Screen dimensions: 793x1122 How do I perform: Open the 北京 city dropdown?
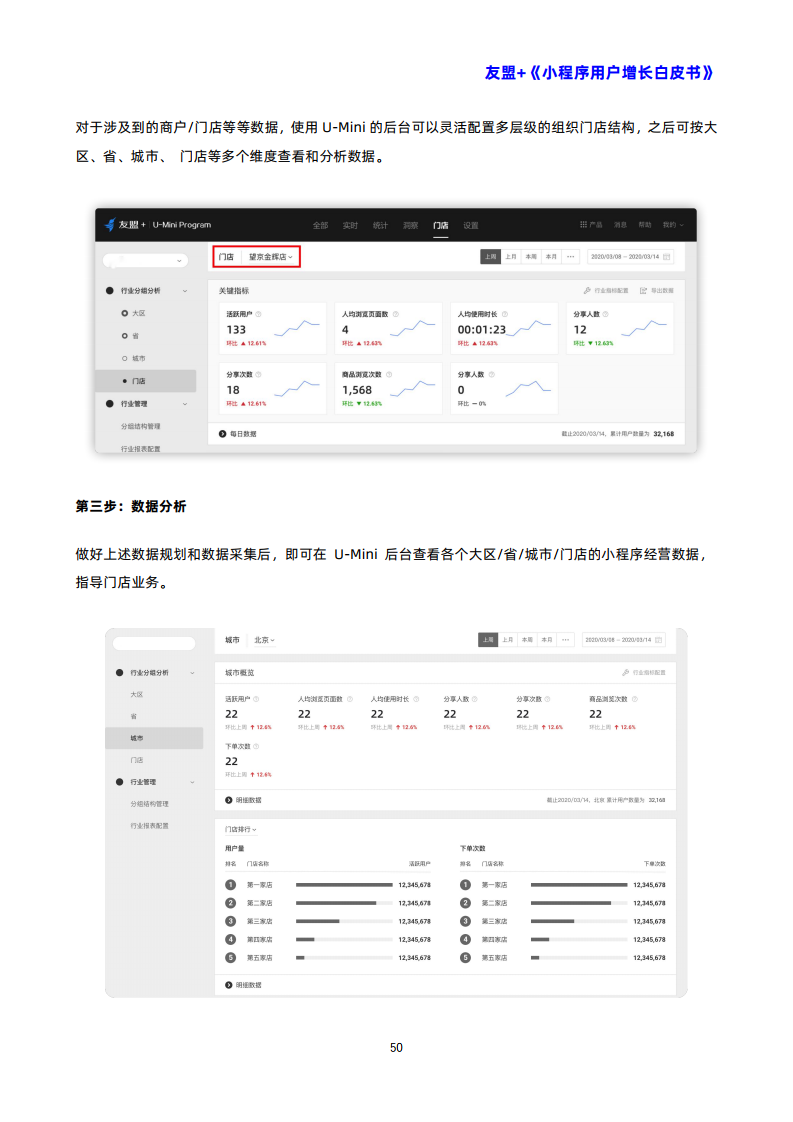[x=264, y=639]
